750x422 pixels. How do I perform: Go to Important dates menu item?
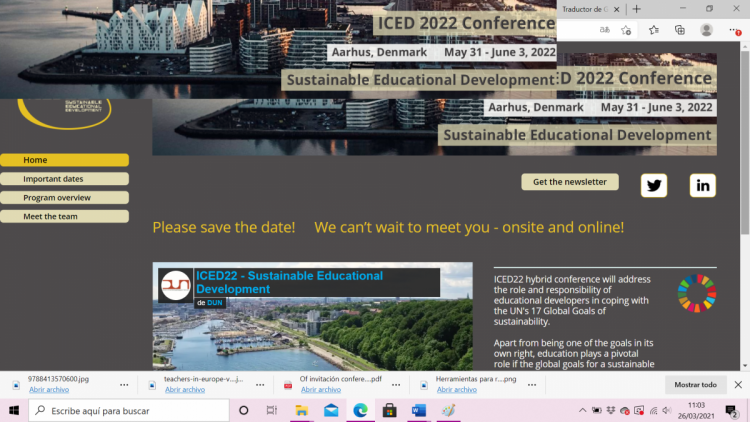[64, 179]
